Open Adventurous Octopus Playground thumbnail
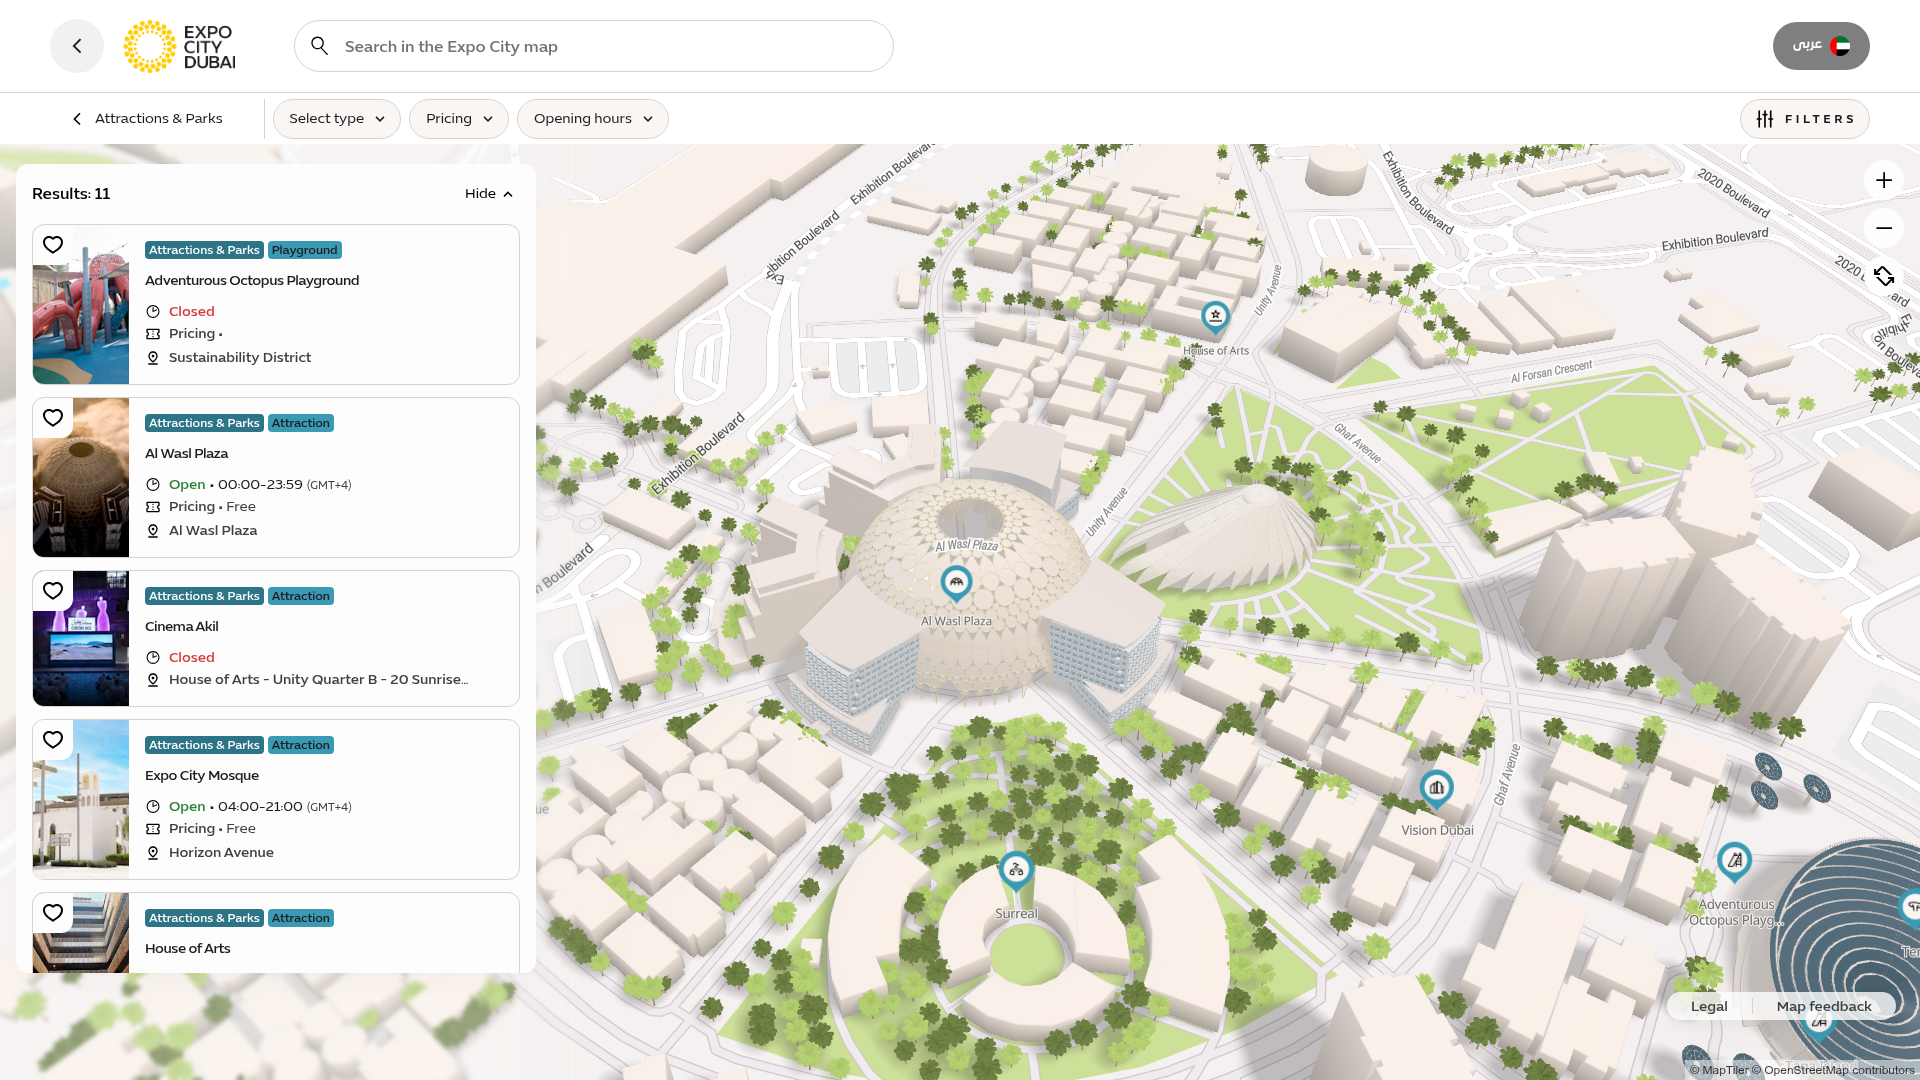Viewport: 1920px width, 1080px height. coord(81,304)
